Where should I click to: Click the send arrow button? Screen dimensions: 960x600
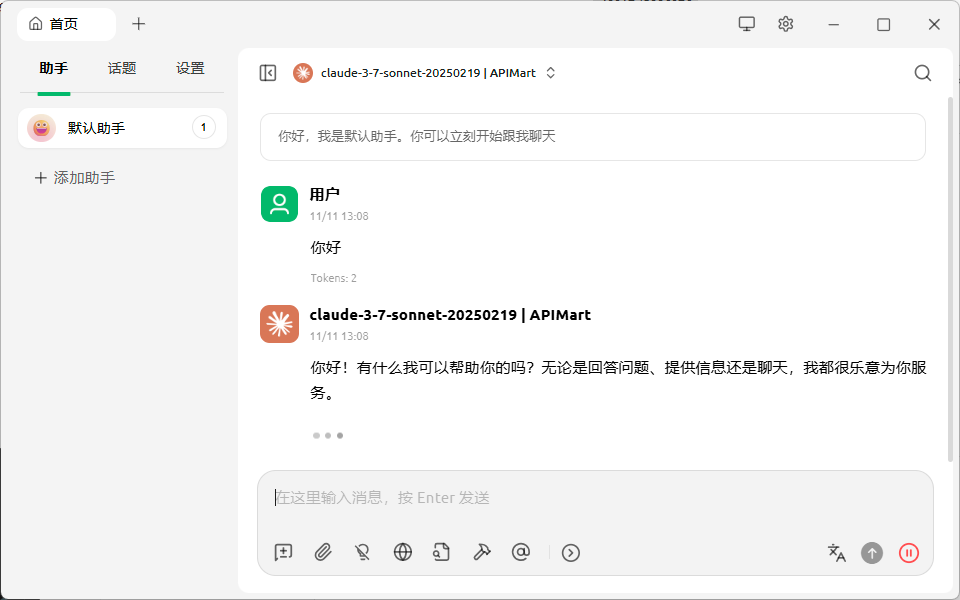[872, 553]
